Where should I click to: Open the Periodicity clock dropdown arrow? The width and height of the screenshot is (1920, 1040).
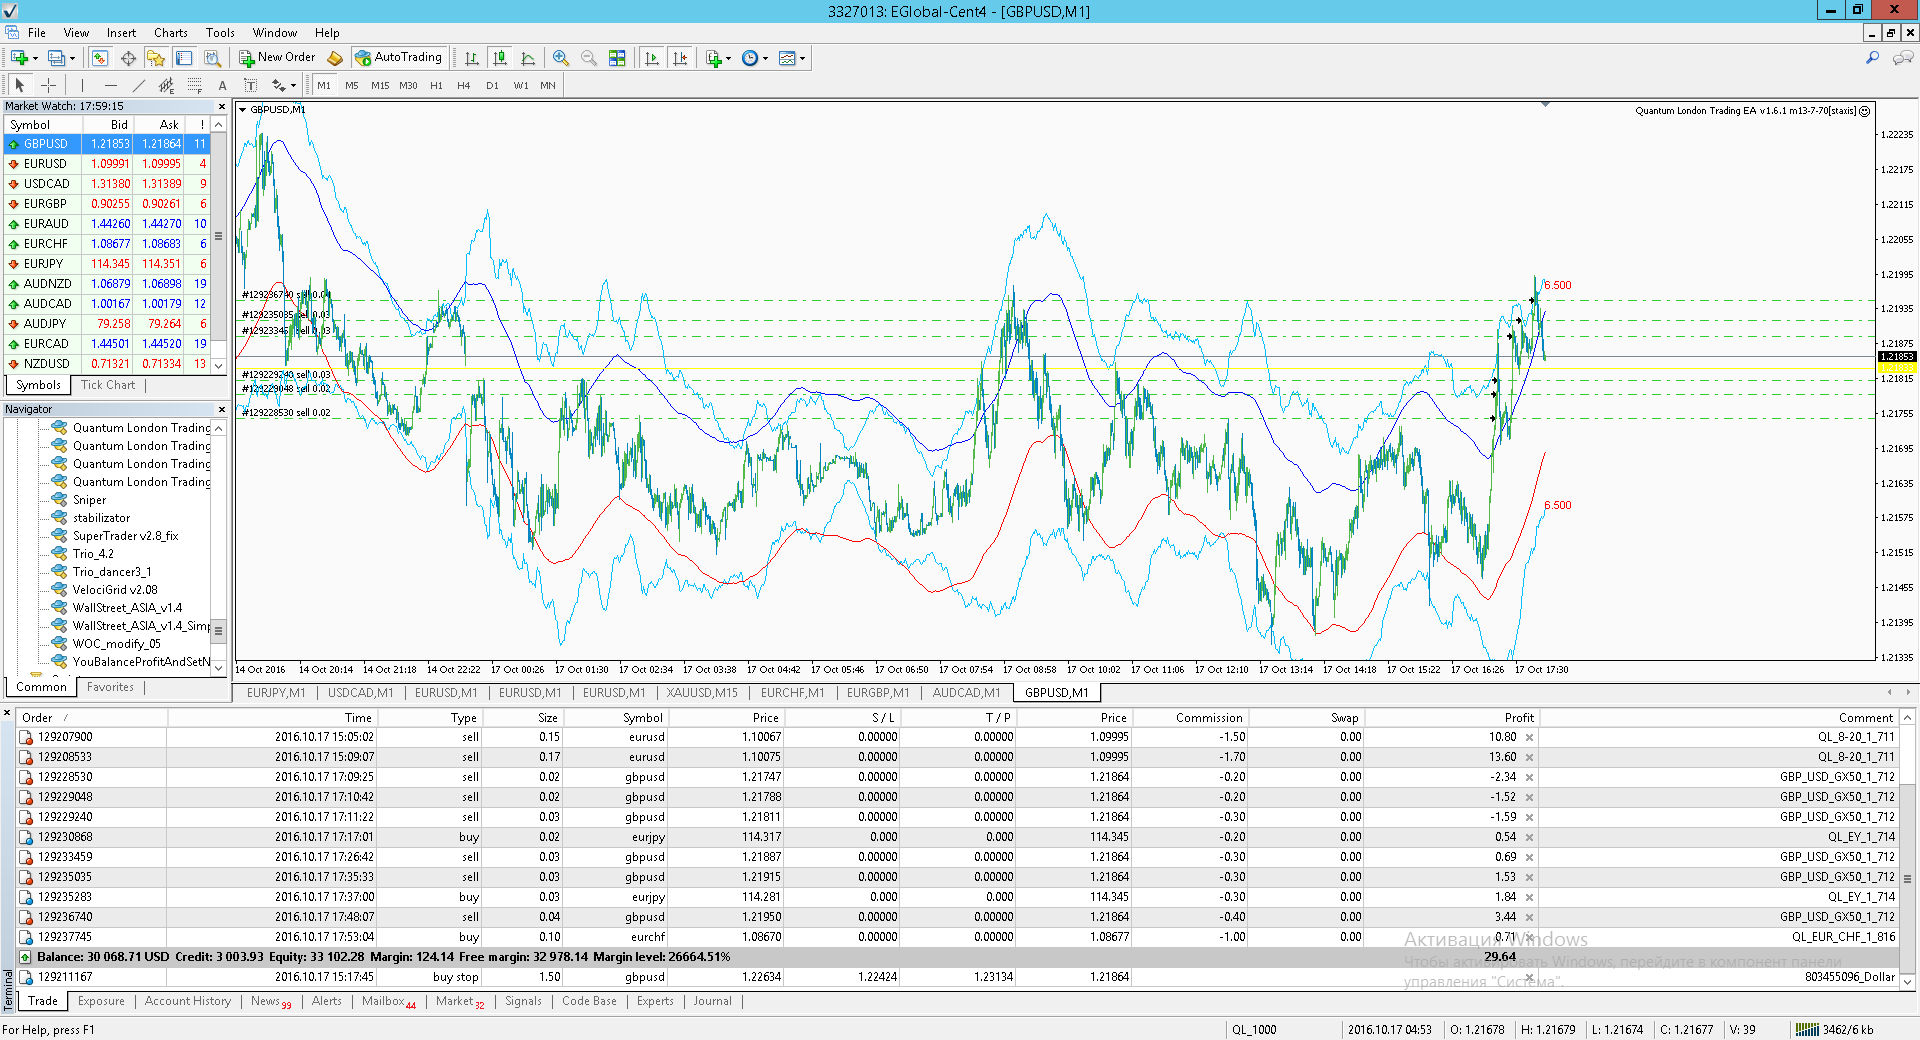tap(766, 58)
